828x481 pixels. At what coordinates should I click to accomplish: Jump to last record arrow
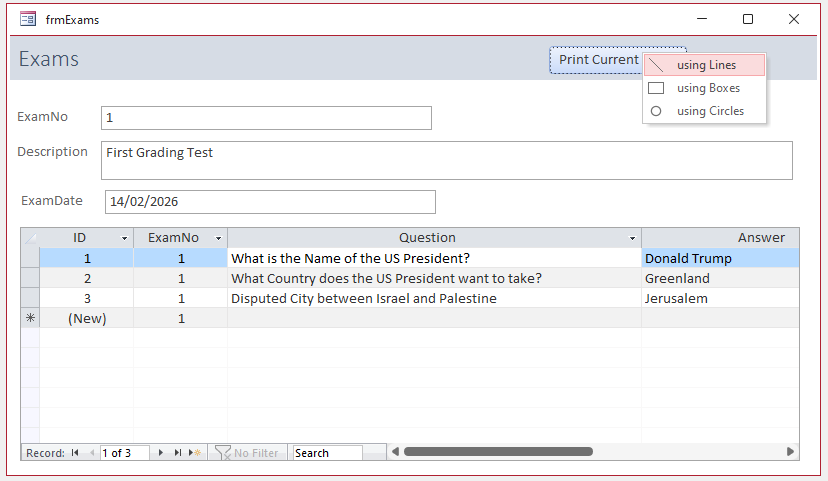coord(178,453)
